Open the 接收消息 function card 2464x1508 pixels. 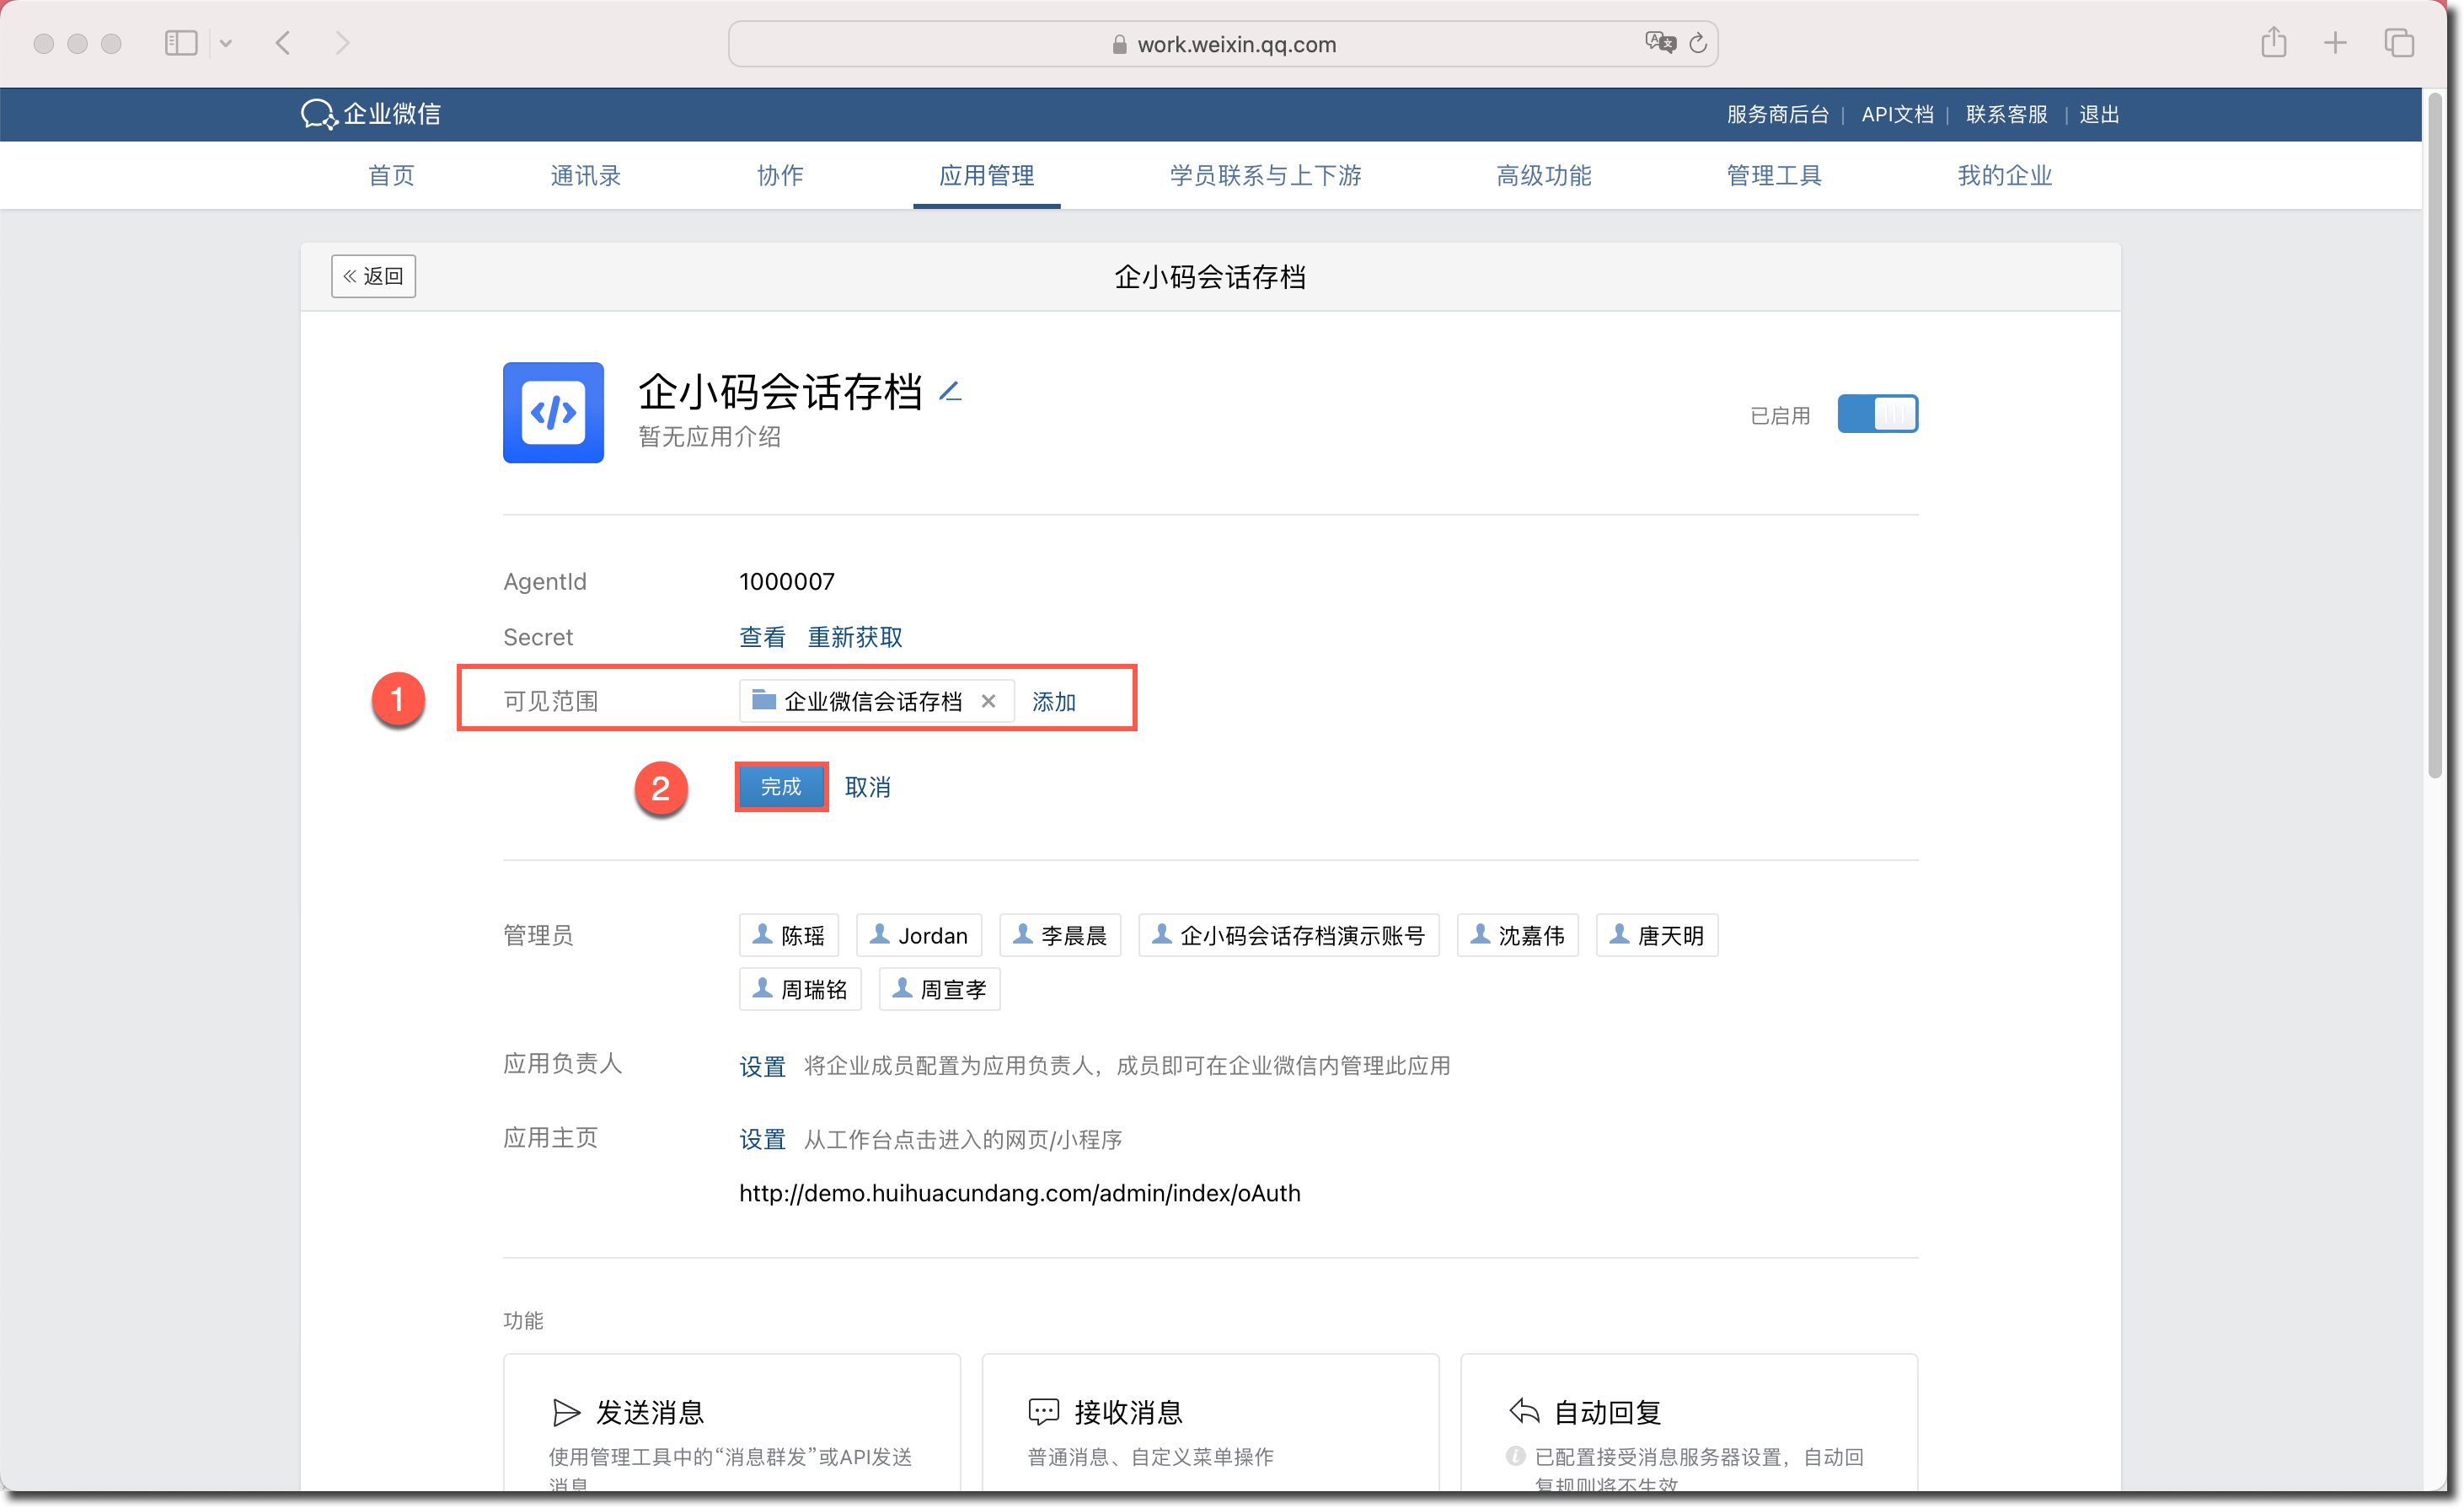[1210, 1422]
